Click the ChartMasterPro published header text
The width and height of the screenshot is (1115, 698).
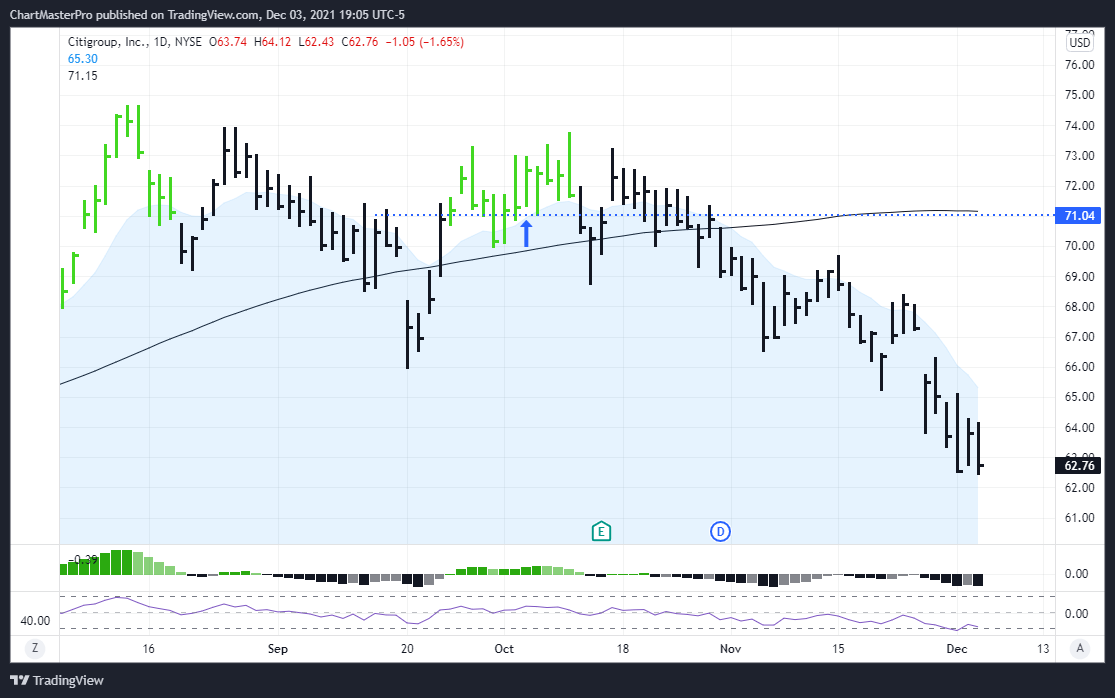click(207, 14)
